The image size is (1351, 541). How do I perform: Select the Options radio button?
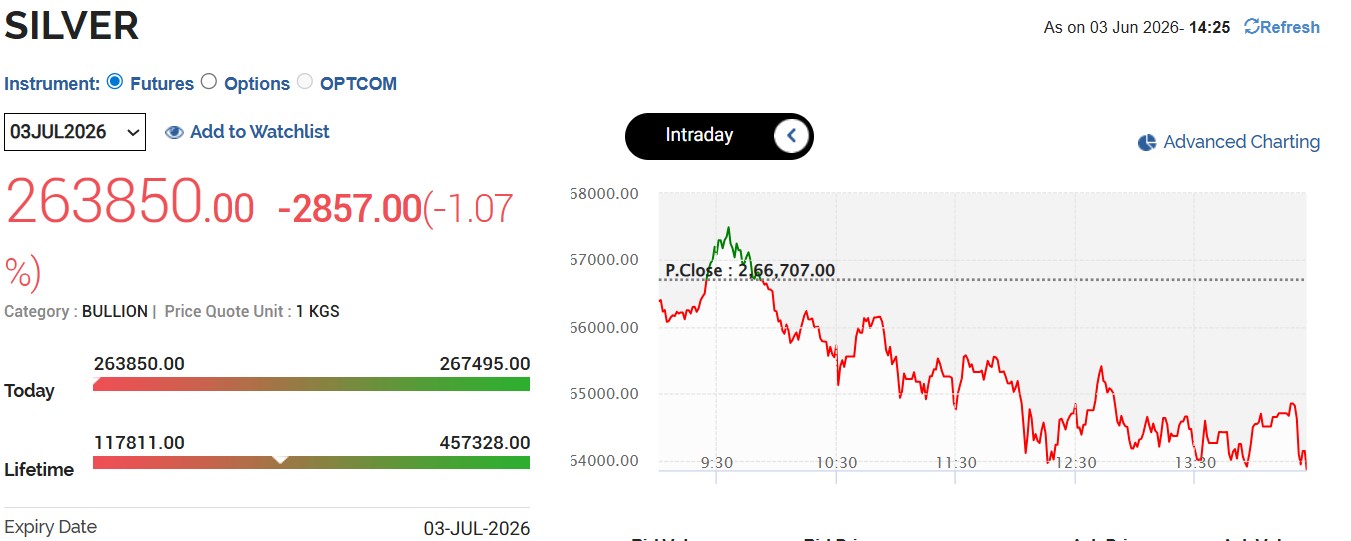209,82
